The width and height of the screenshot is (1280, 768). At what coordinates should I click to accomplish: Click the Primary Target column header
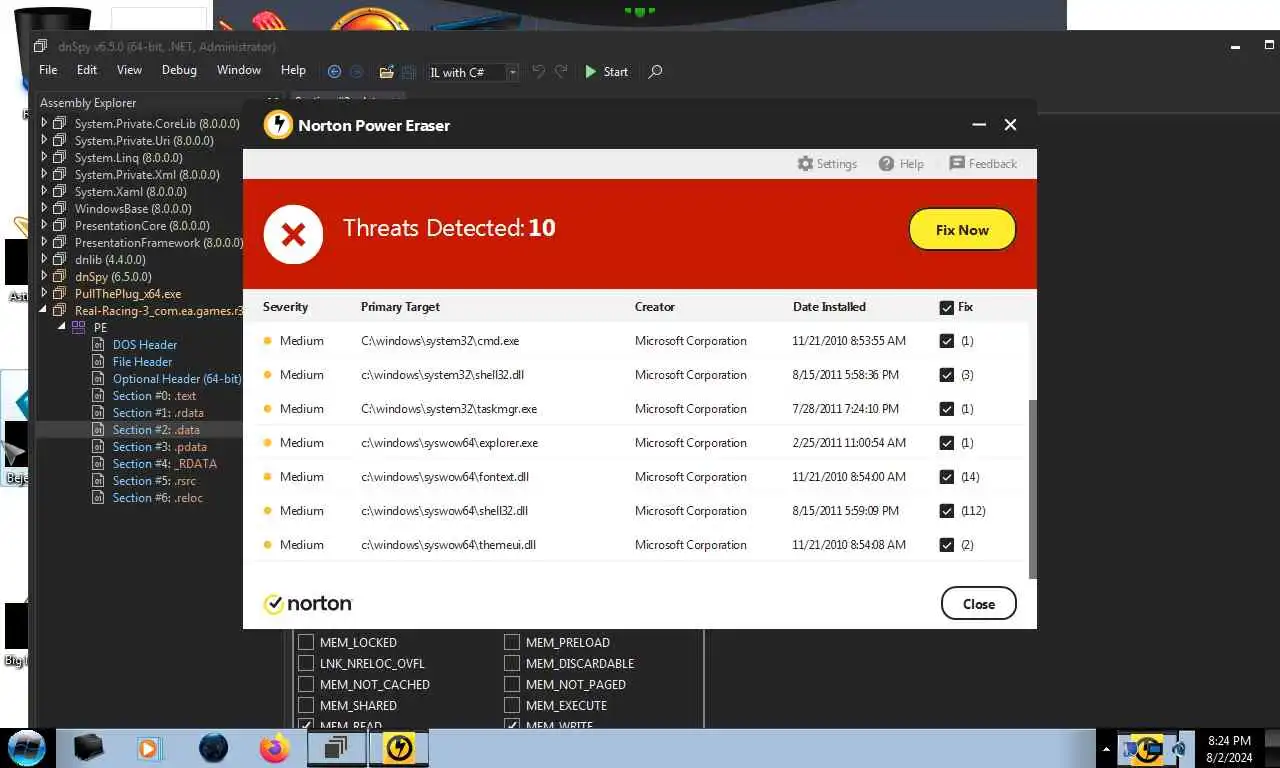(400, 307)
